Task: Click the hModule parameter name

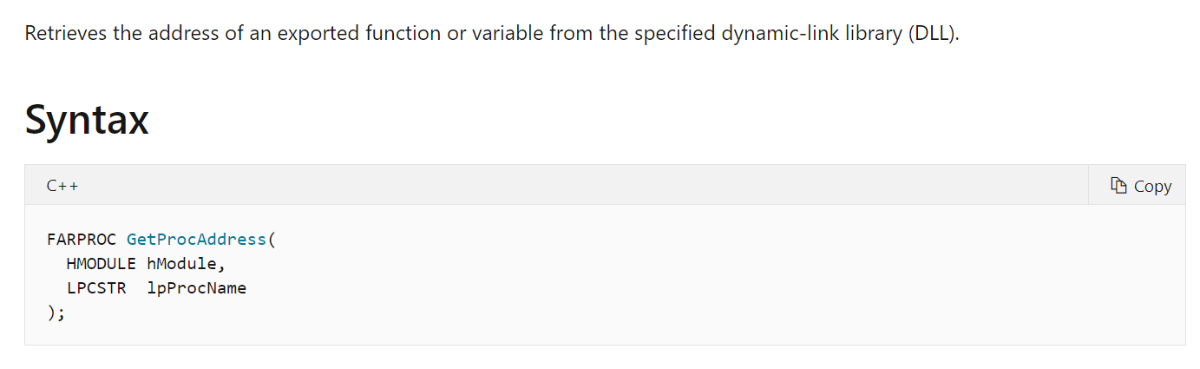Action: [x=187, y=264]
